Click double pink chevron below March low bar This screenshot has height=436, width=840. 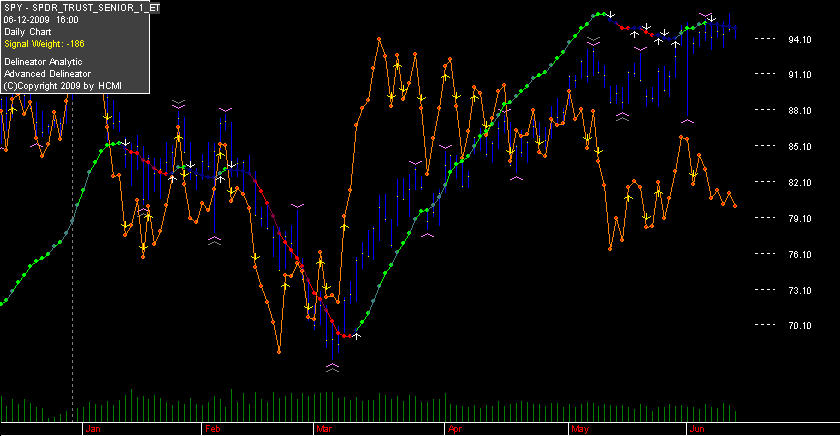pos(333,367)
